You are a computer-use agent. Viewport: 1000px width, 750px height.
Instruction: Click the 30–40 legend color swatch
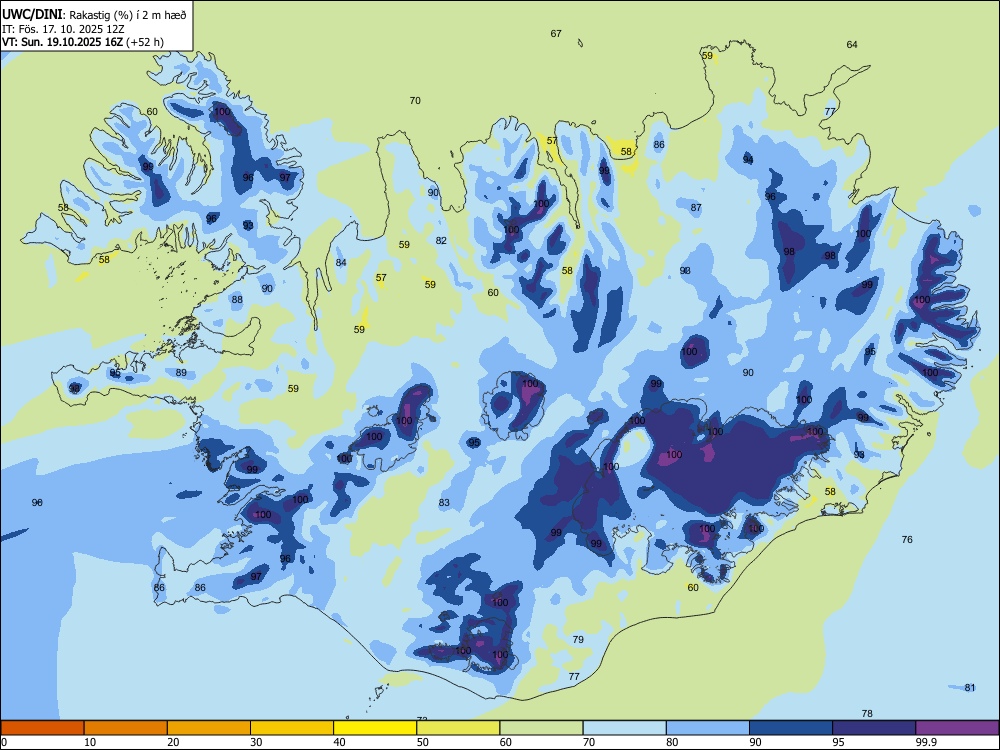coord(292,728)
